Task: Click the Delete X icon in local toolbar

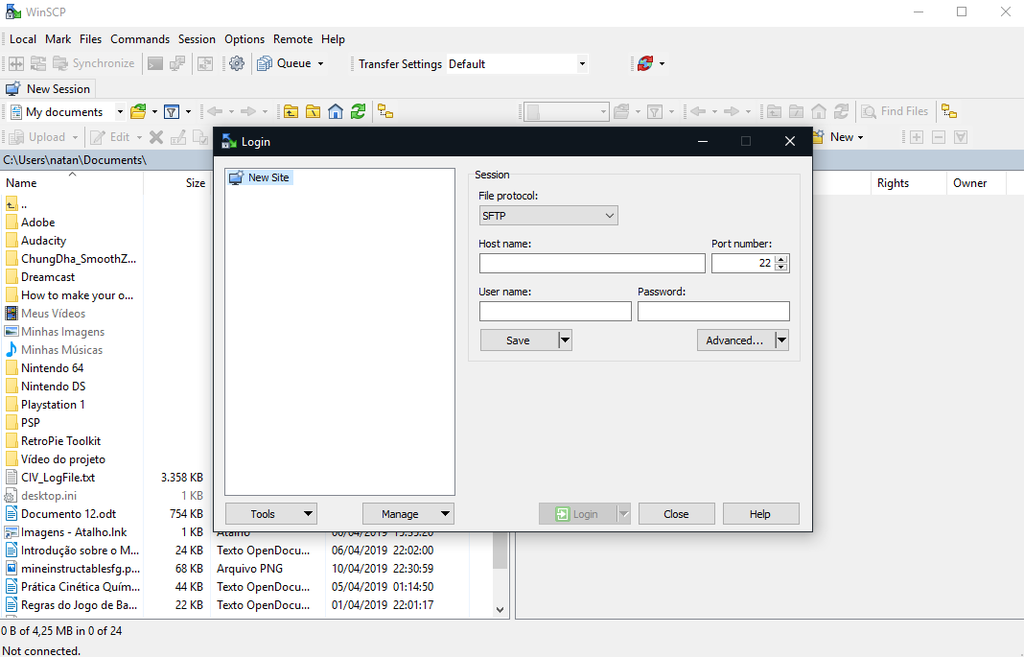Action: point(156,137)
